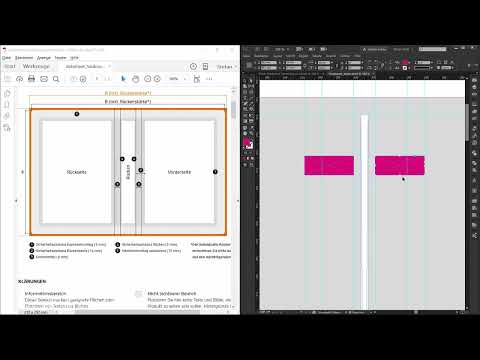Click the Nicht sichtbarer Bereich heading

click(172, 294)
